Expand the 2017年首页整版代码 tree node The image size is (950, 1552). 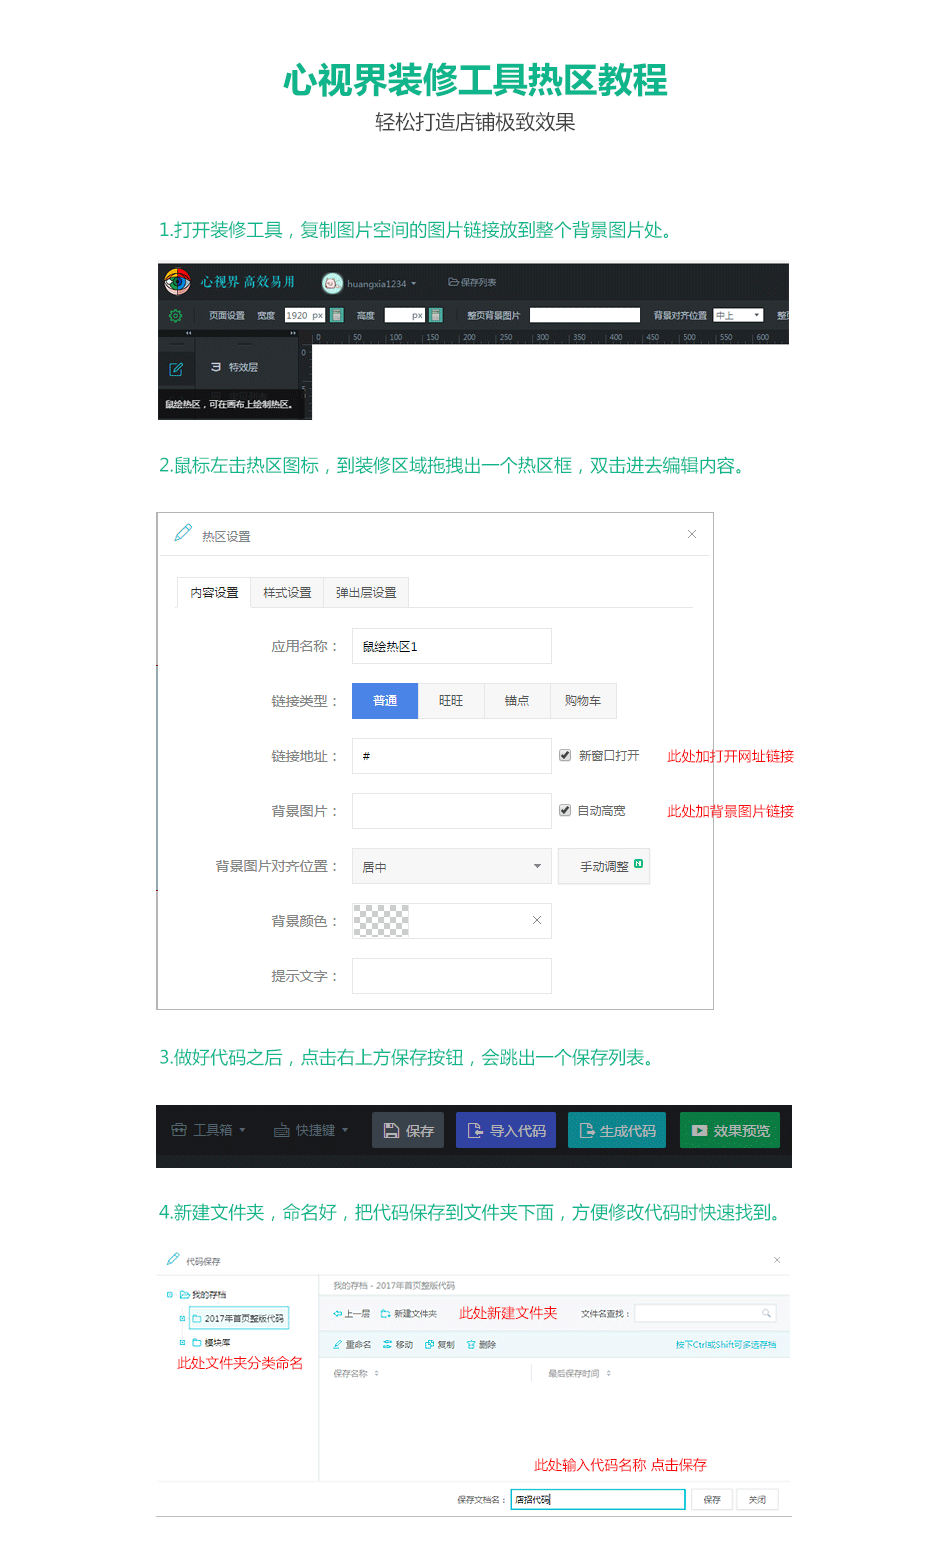click(x=182, y=1318)
